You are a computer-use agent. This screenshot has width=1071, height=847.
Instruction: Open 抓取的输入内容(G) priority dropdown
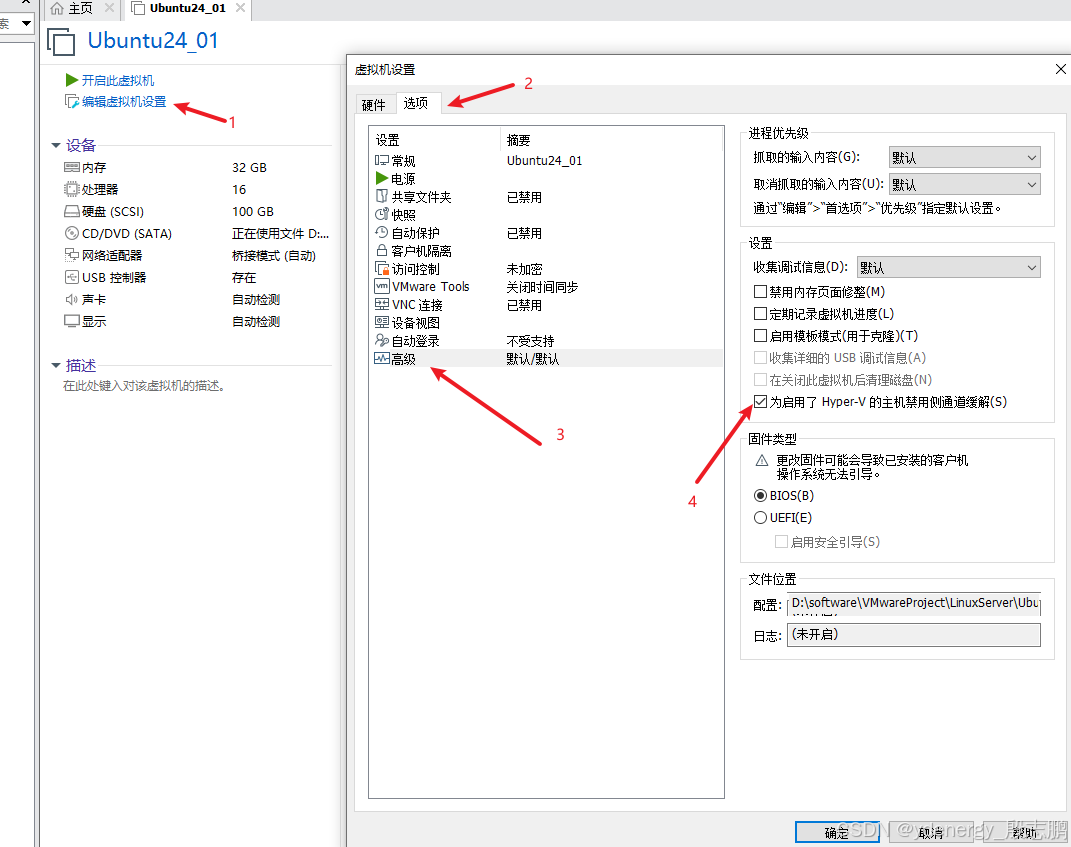(x=964, y=158)
